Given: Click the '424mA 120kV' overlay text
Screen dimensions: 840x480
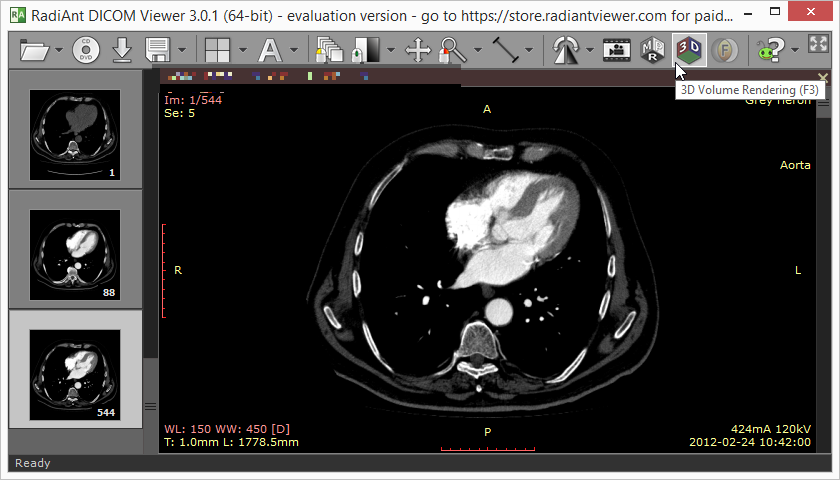Looking at the screenshot, I should pyautogui.click(x=771, y=429).
